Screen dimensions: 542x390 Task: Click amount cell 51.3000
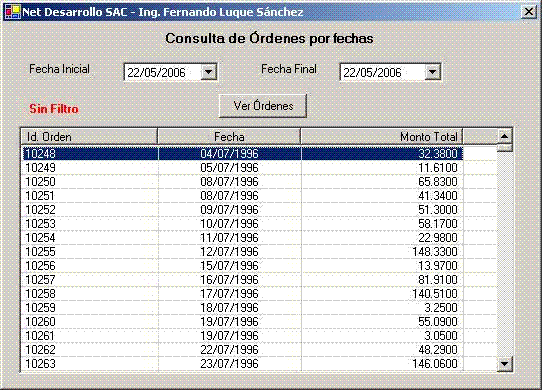[x=382, y=210]
